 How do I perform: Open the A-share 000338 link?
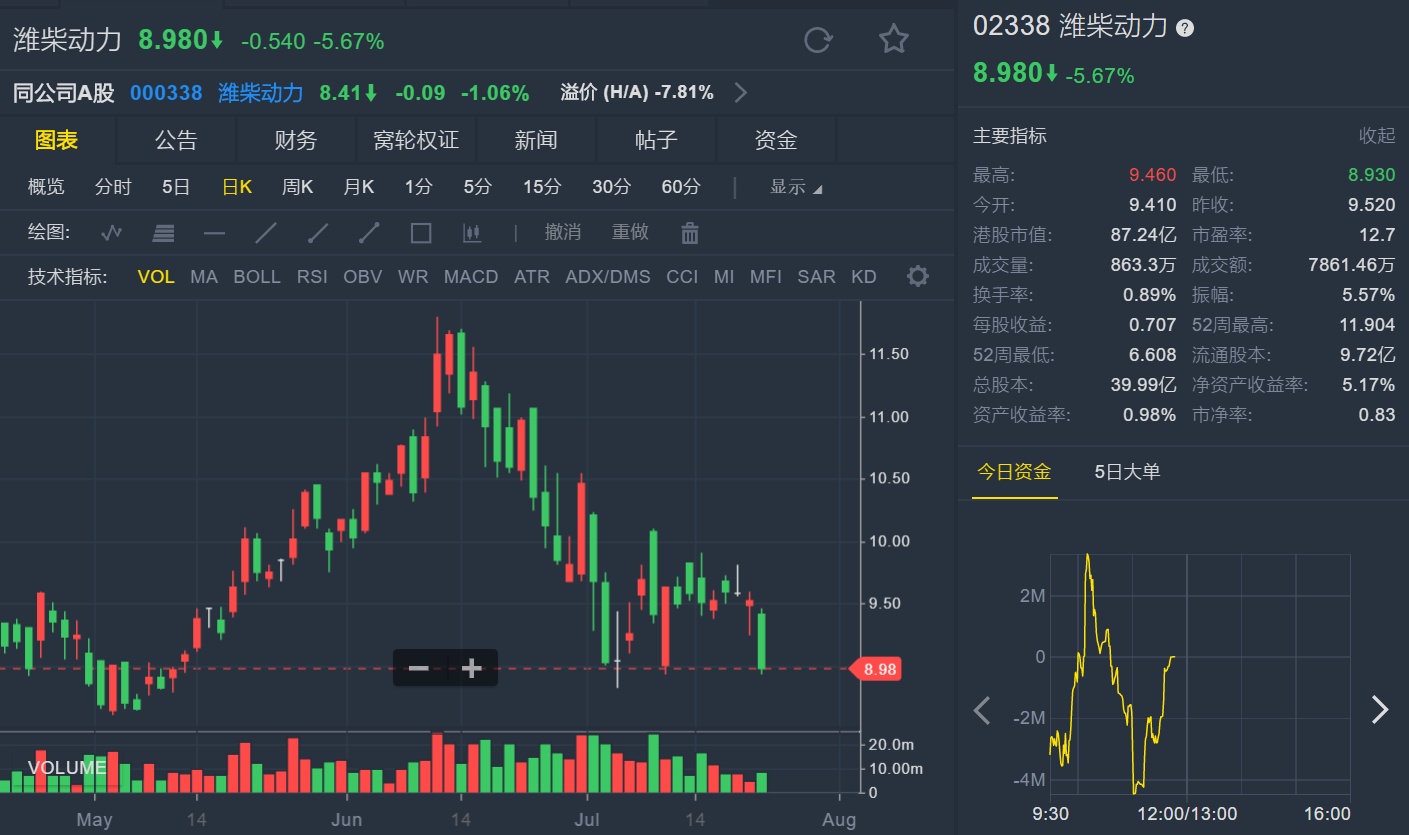pyautogui.click(x=166, y=93)
